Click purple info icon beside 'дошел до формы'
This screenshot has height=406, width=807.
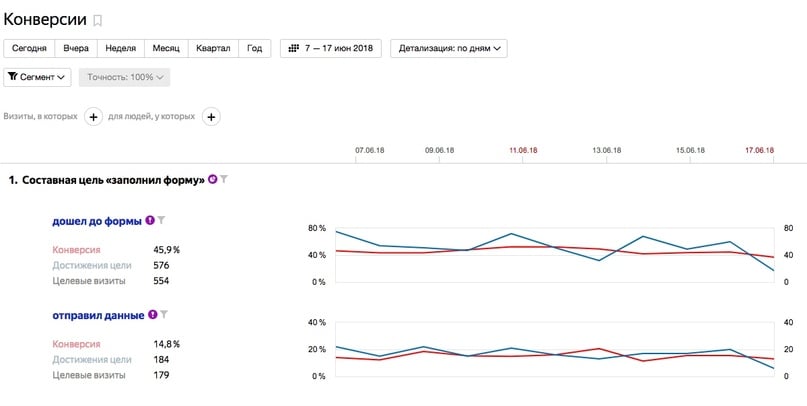coord(150,220)
